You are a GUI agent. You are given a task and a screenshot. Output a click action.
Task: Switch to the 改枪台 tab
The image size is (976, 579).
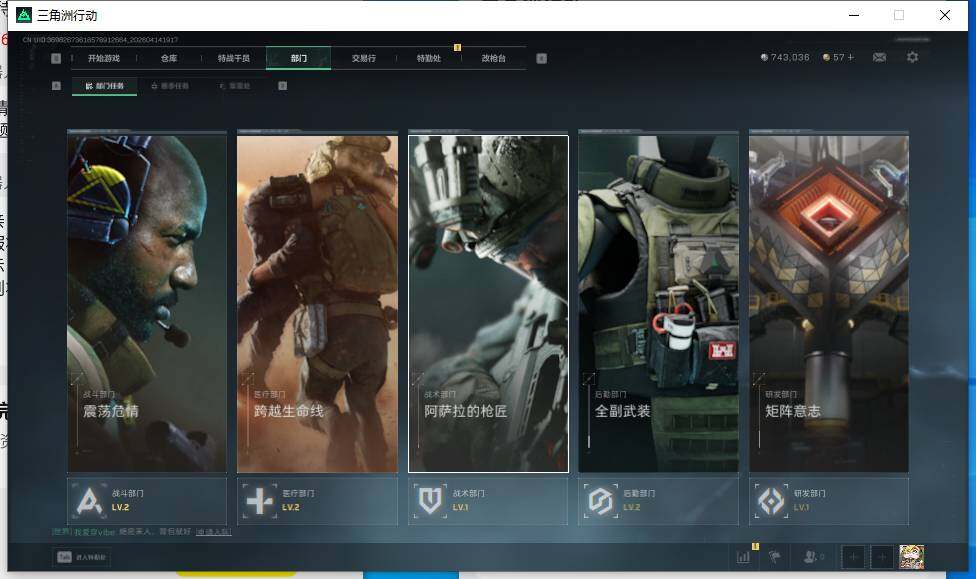[x=494, y=59]
